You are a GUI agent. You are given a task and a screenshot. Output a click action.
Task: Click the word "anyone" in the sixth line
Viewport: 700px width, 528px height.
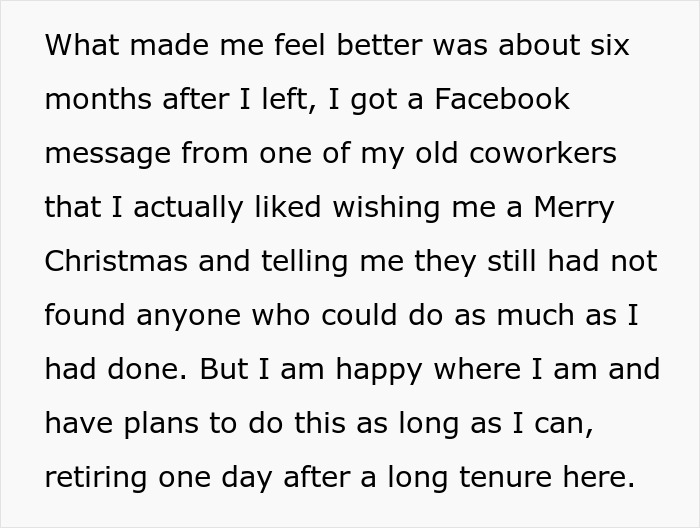(188, 317)
